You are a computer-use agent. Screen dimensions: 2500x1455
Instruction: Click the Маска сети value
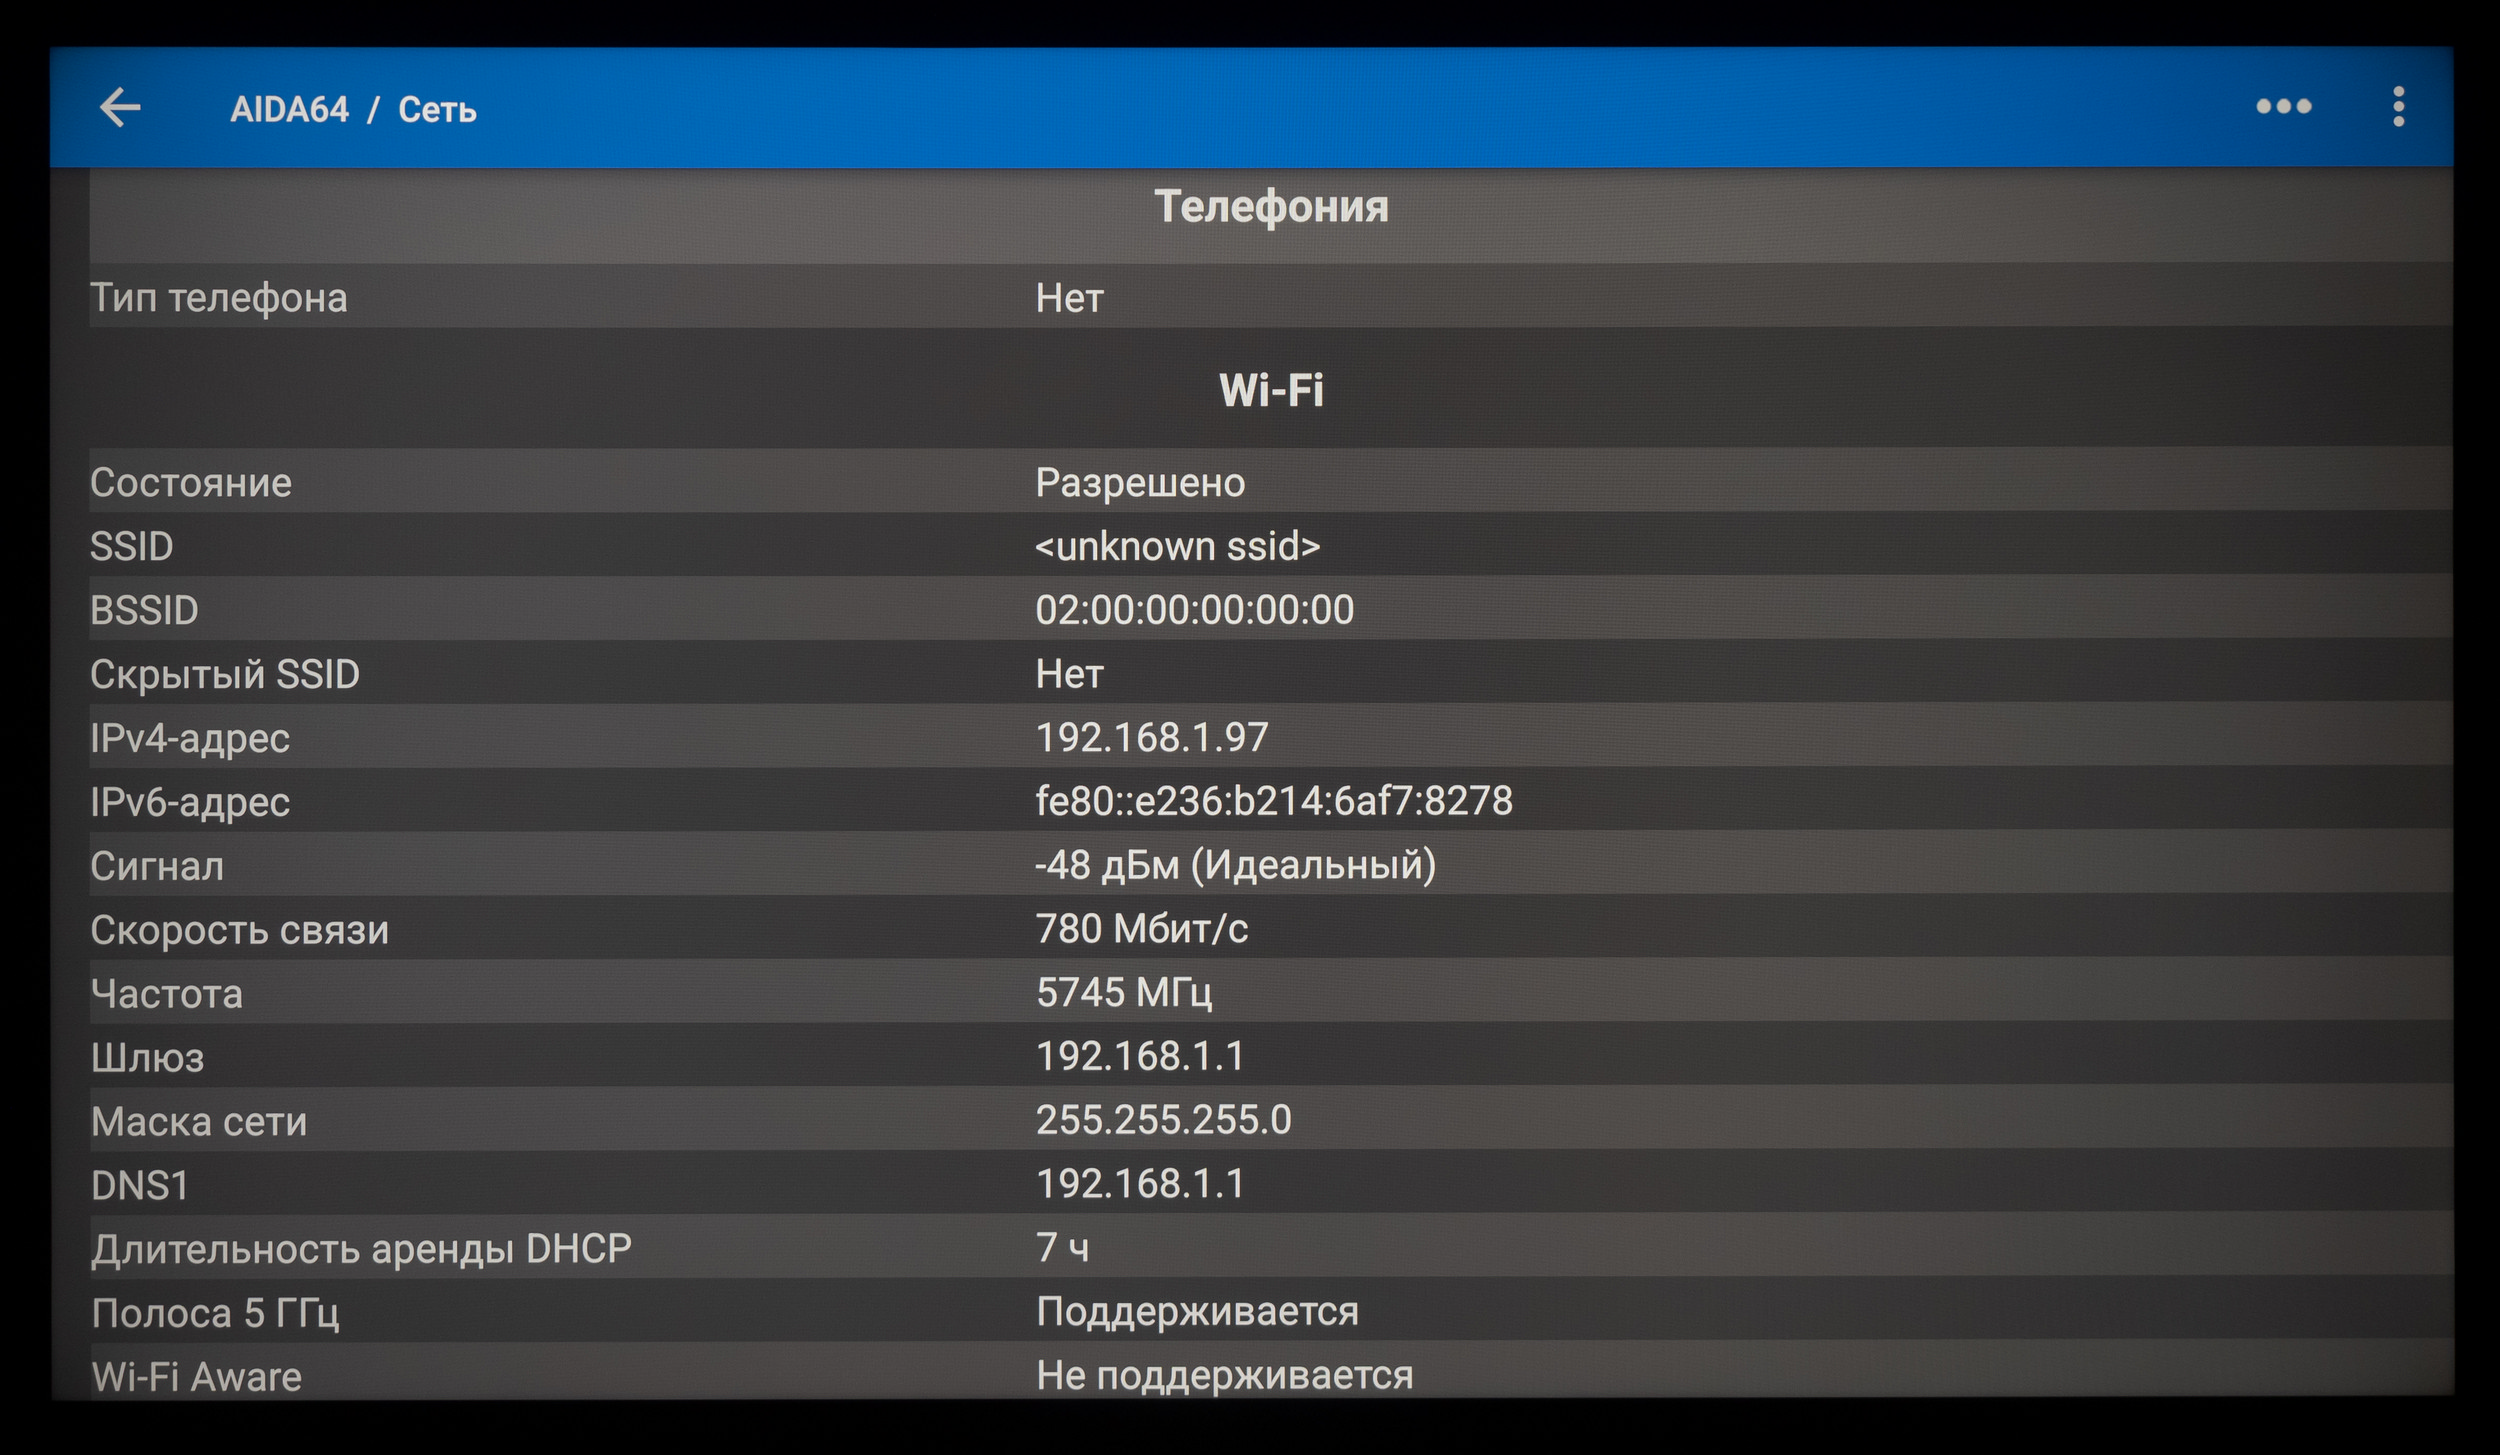pos(1163,1120)
